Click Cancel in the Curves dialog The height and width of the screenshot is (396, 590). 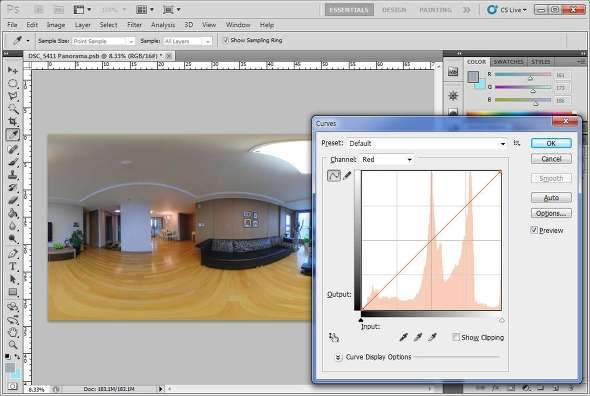pyautogui.click(x=551, y=159)
